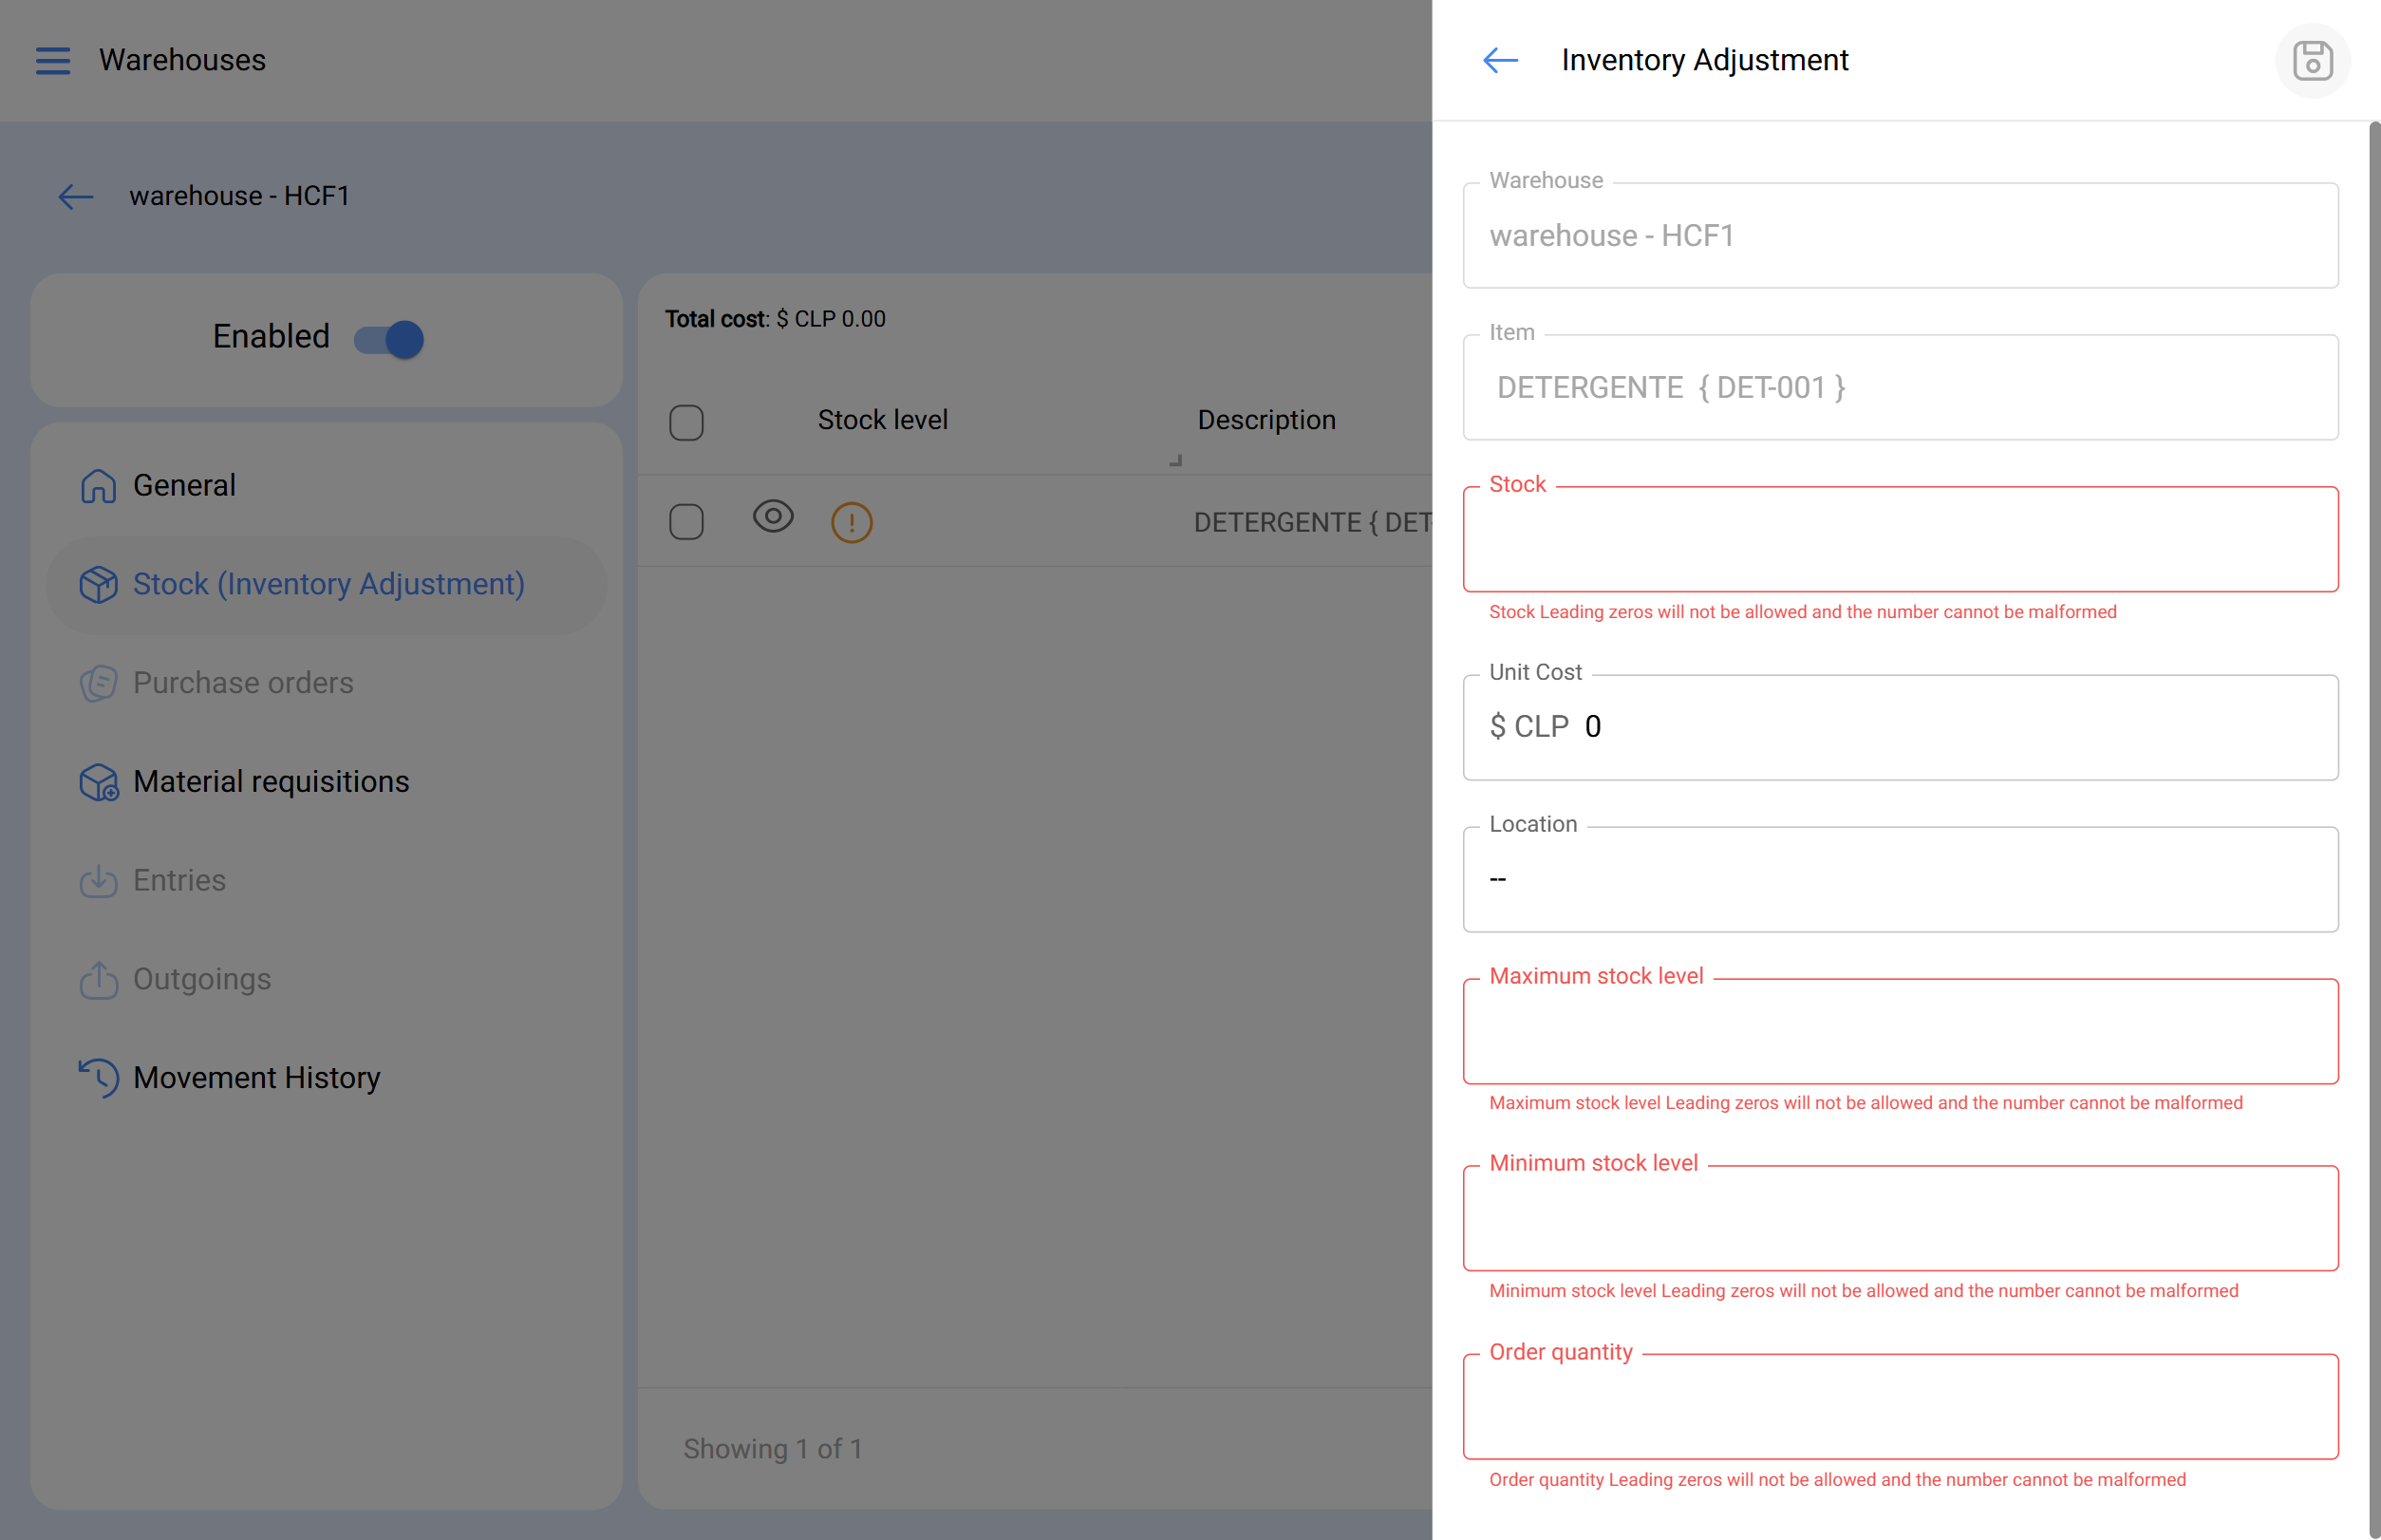Screen dimensions: 2381x1540
Task: Click the save icon in Inventory Adjustment
Action: (x=2311, y=61)
